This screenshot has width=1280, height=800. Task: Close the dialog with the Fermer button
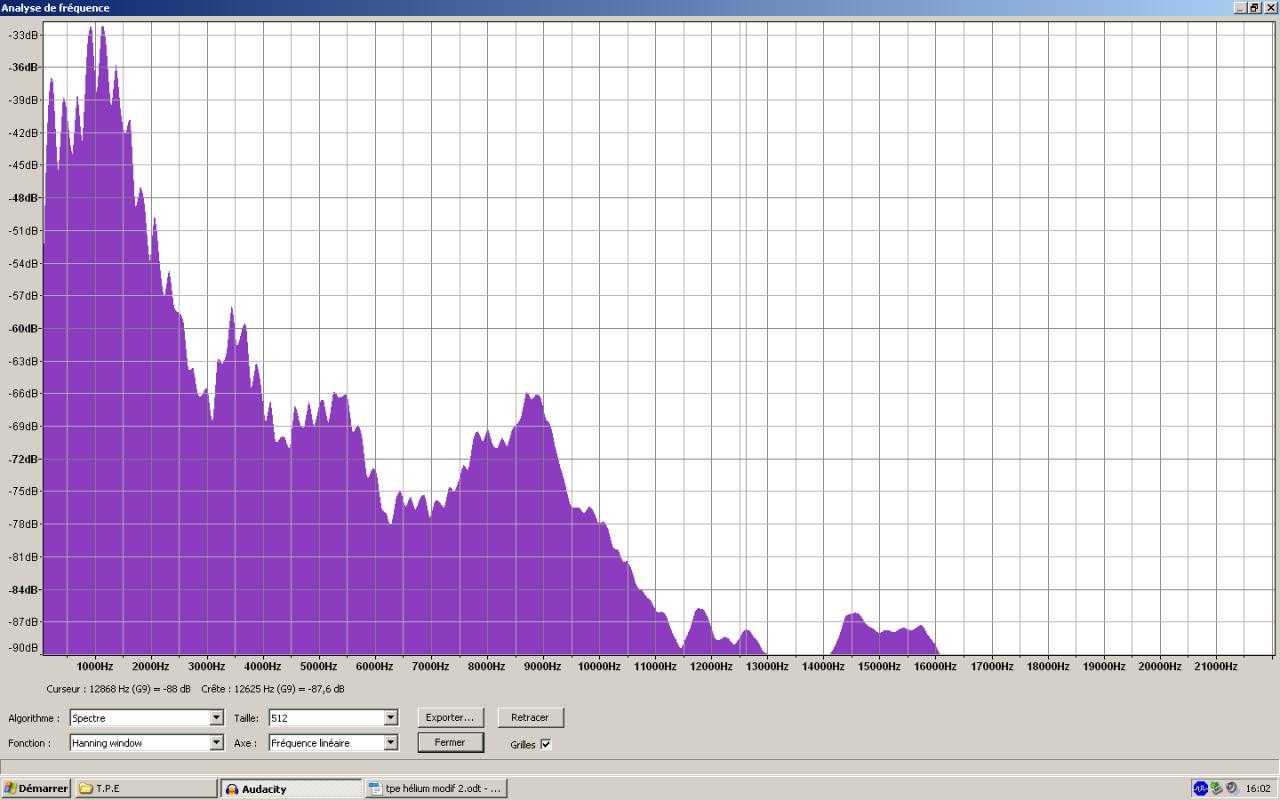point(450,743)
